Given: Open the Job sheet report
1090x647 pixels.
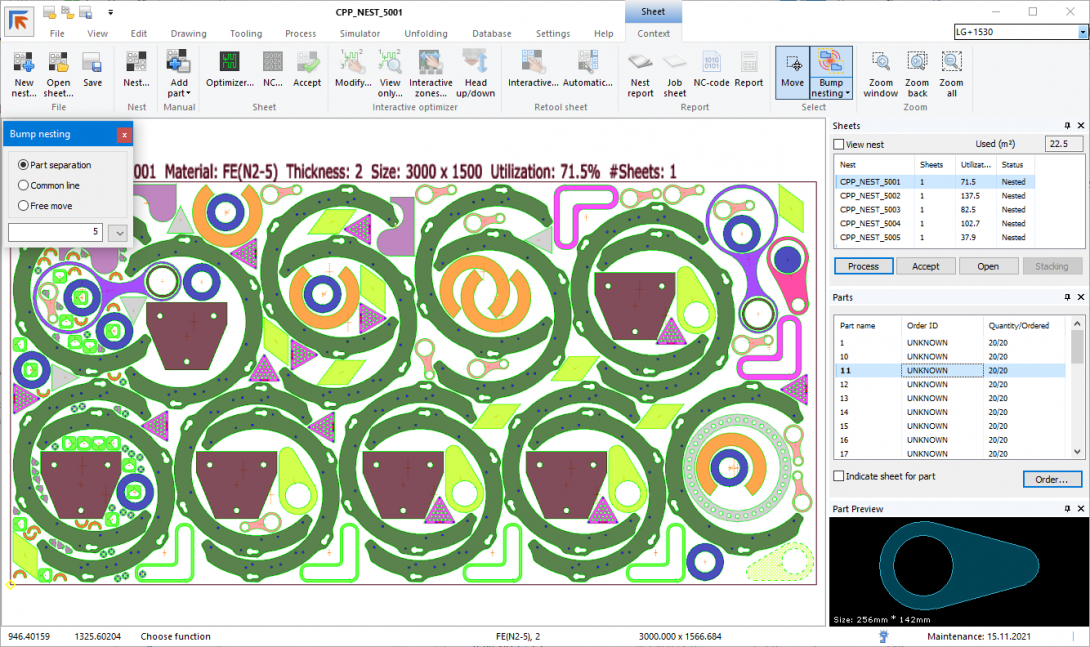Looking at the screenshot, I should coord(675,64).
